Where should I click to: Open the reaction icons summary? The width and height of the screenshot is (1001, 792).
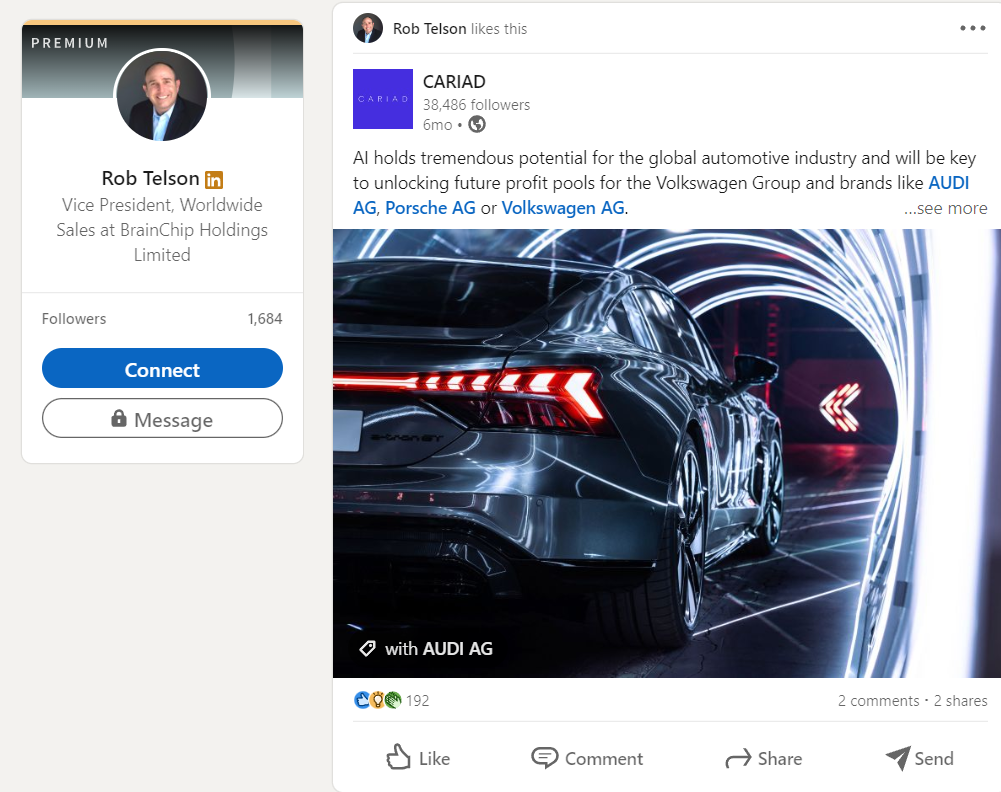click(377, 700)
